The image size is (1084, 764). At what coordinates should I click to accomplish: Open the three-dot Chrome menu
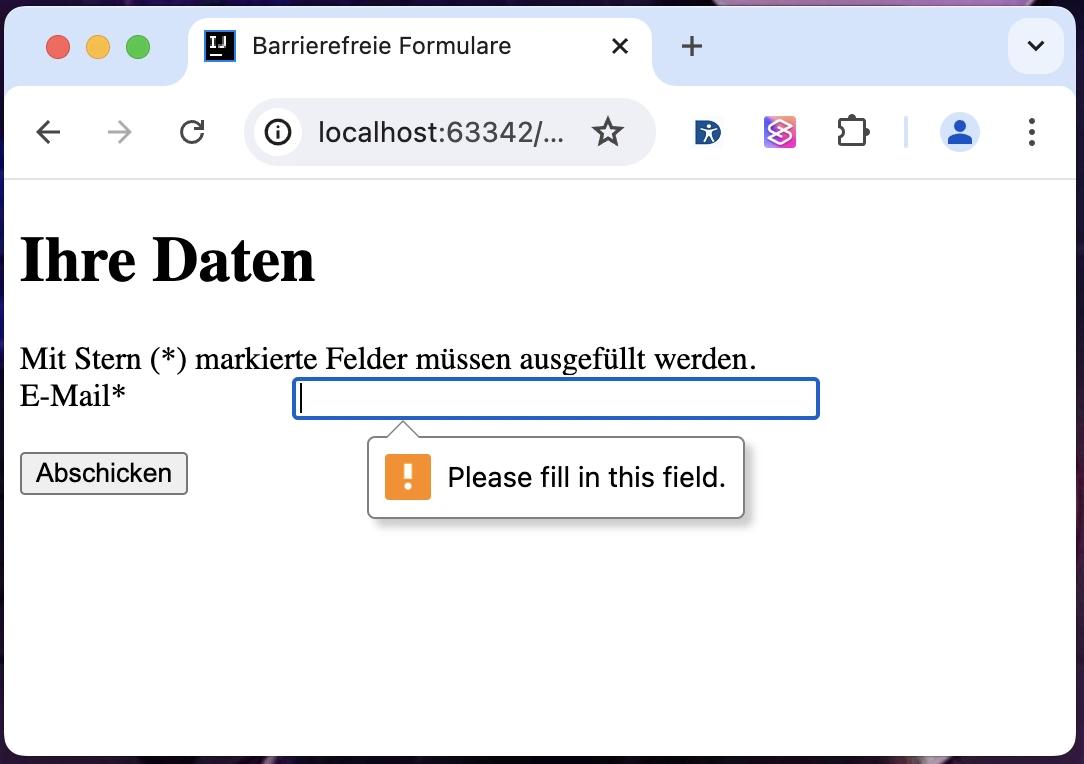click(x=1031, y=132)
